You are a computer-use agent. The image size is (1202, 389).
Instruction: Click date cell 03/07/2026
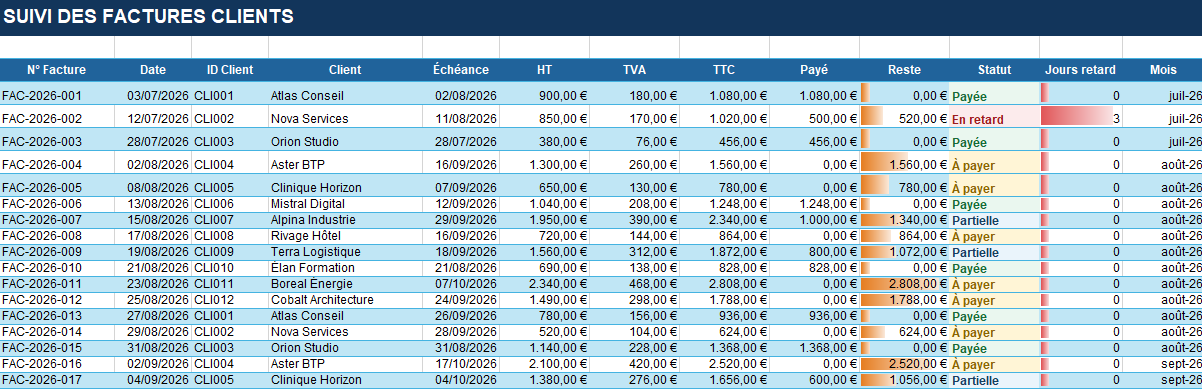[x=153, y=93]
